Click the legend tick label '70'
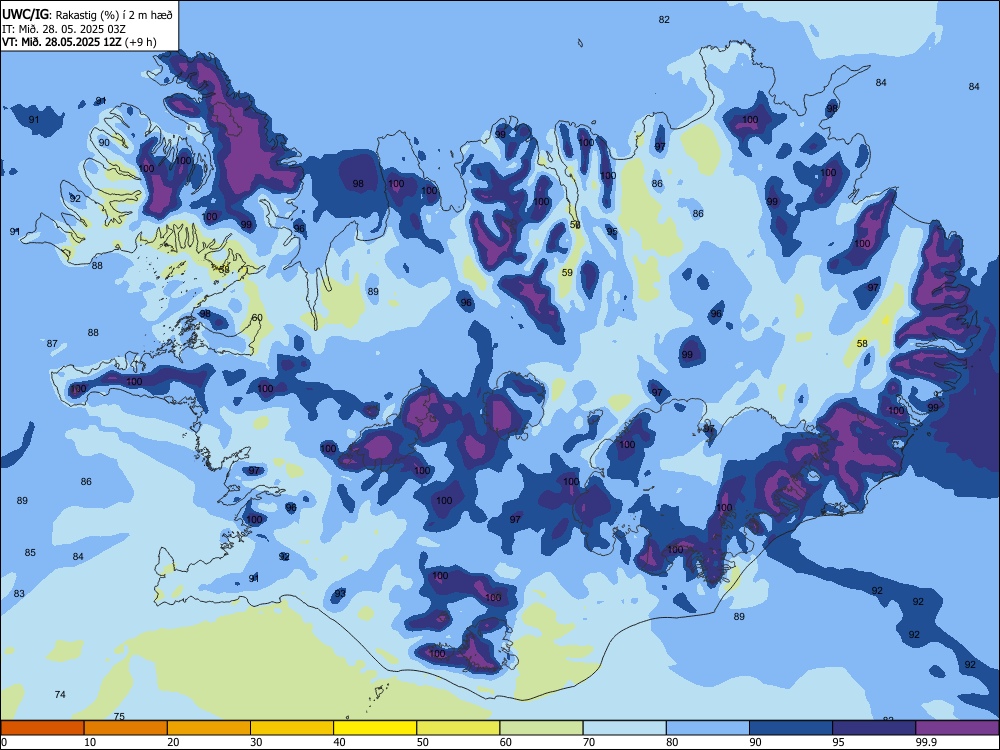 589,742
